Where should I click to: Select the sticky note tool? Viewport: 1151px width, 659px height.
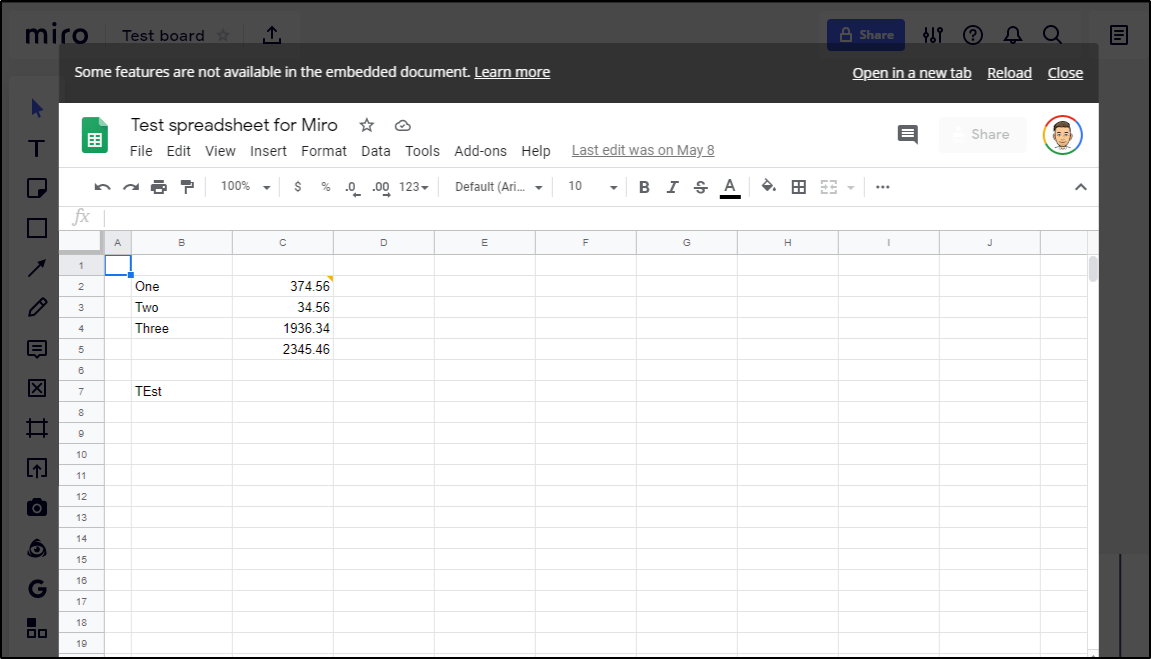tap(37, 189)
